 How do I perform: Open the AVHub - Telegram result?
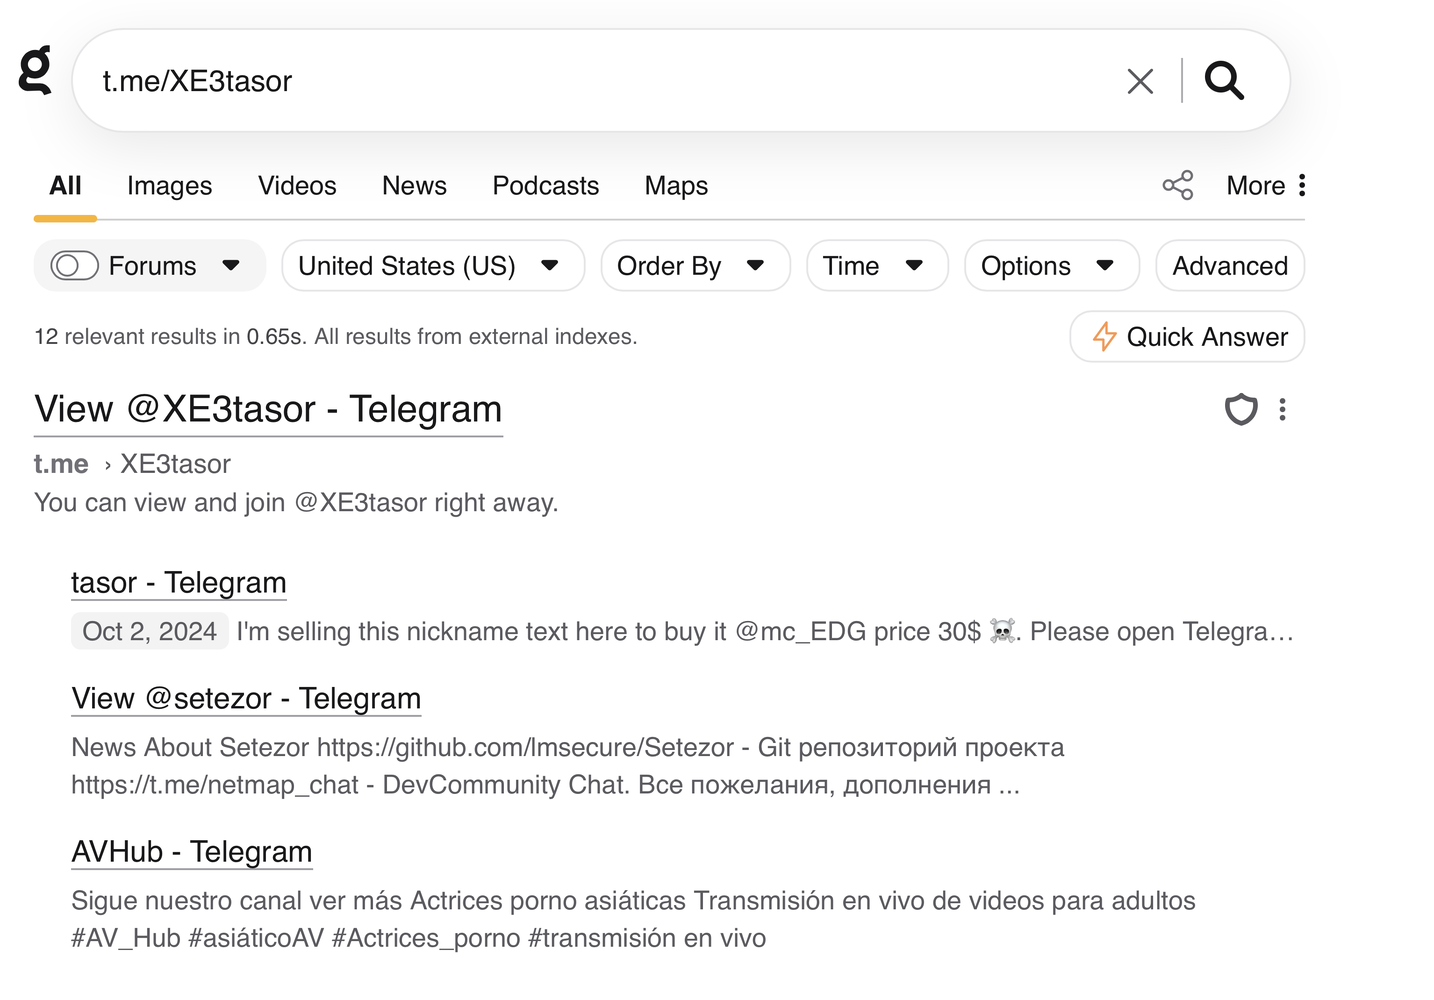point(192,852)
